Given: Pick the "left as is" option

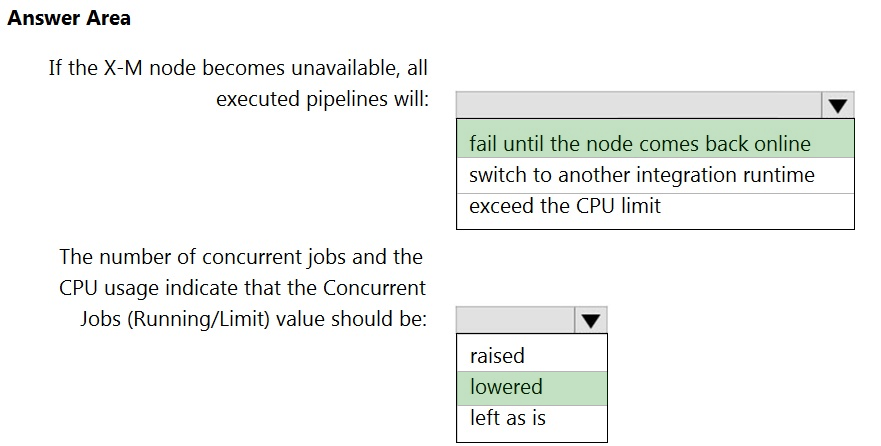Looking at the screenshot, I should point(508,418).
